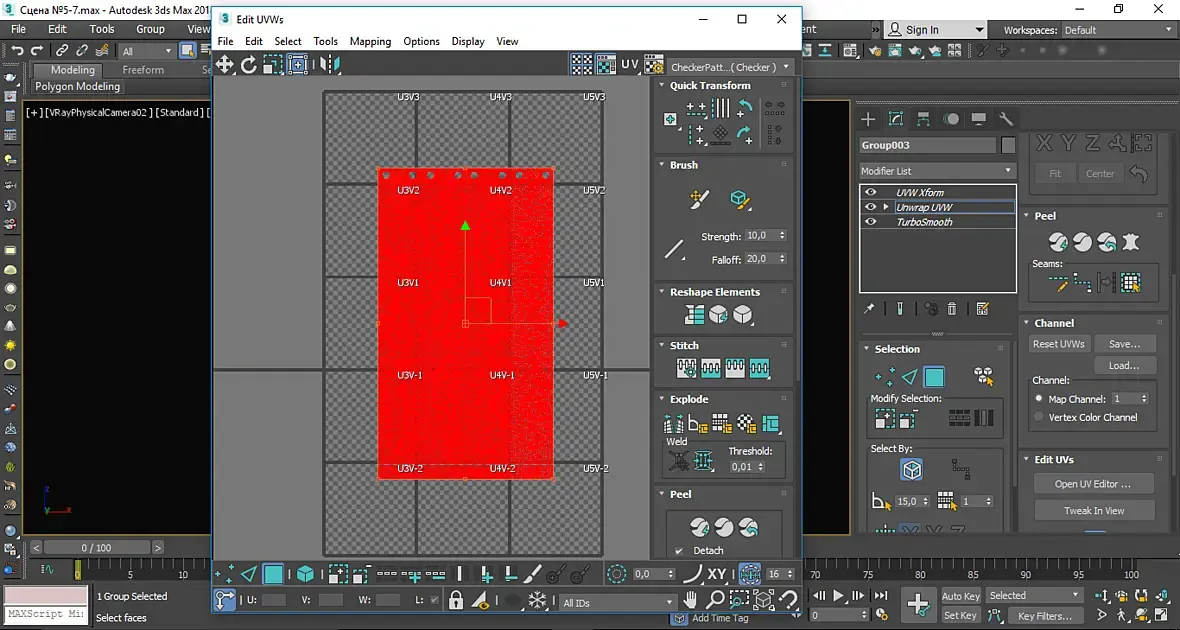Expand the Unwrap UVW modifier sub-objects
The width and height of the screenshot is (1180, 630).
tap(886, 207)
